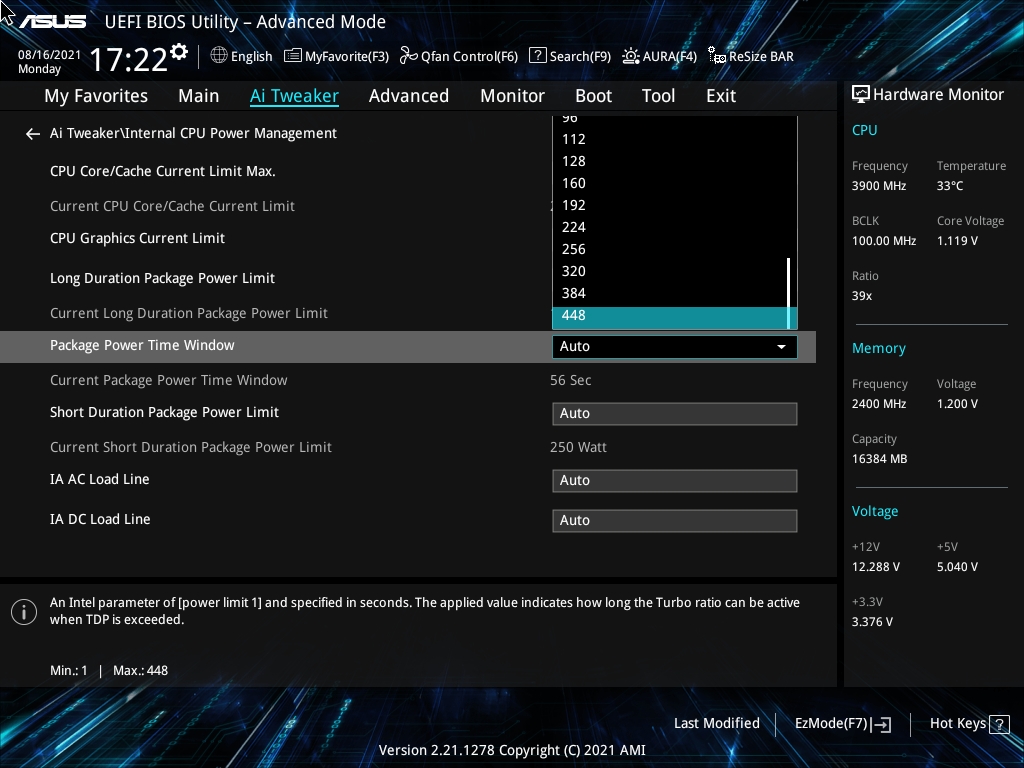Open MyFavorite(F3) list icon
The height and width of the screenshot is (768, 1024).
coord(293,56)
